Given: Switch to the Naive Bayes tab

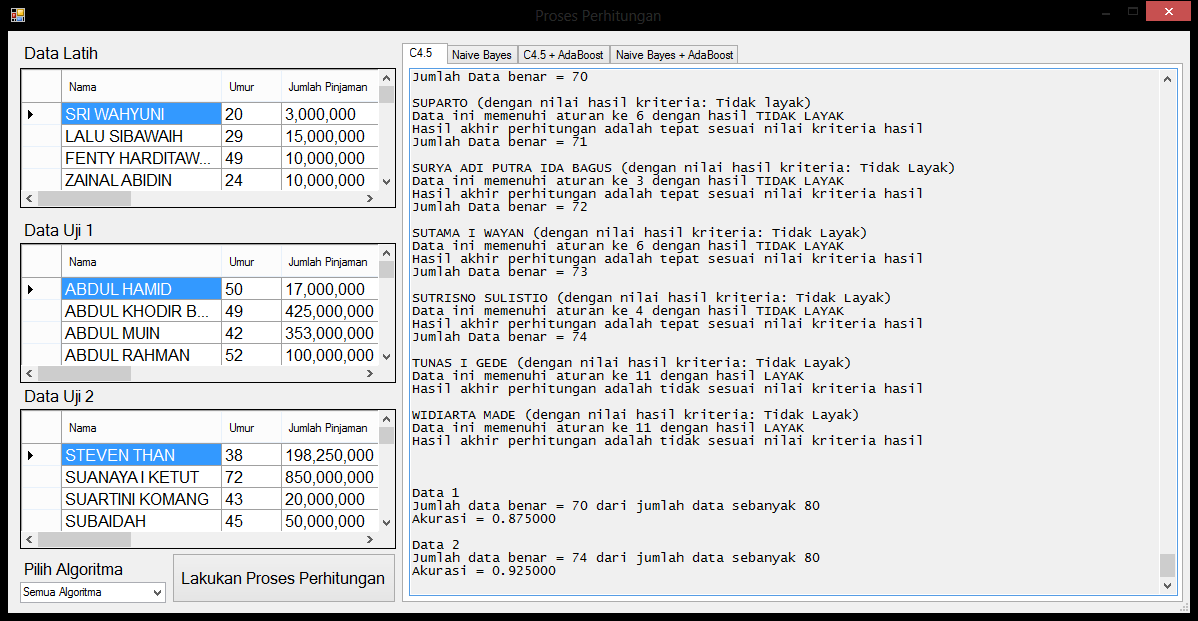Looking at the screenshot, I should [481, 55].
